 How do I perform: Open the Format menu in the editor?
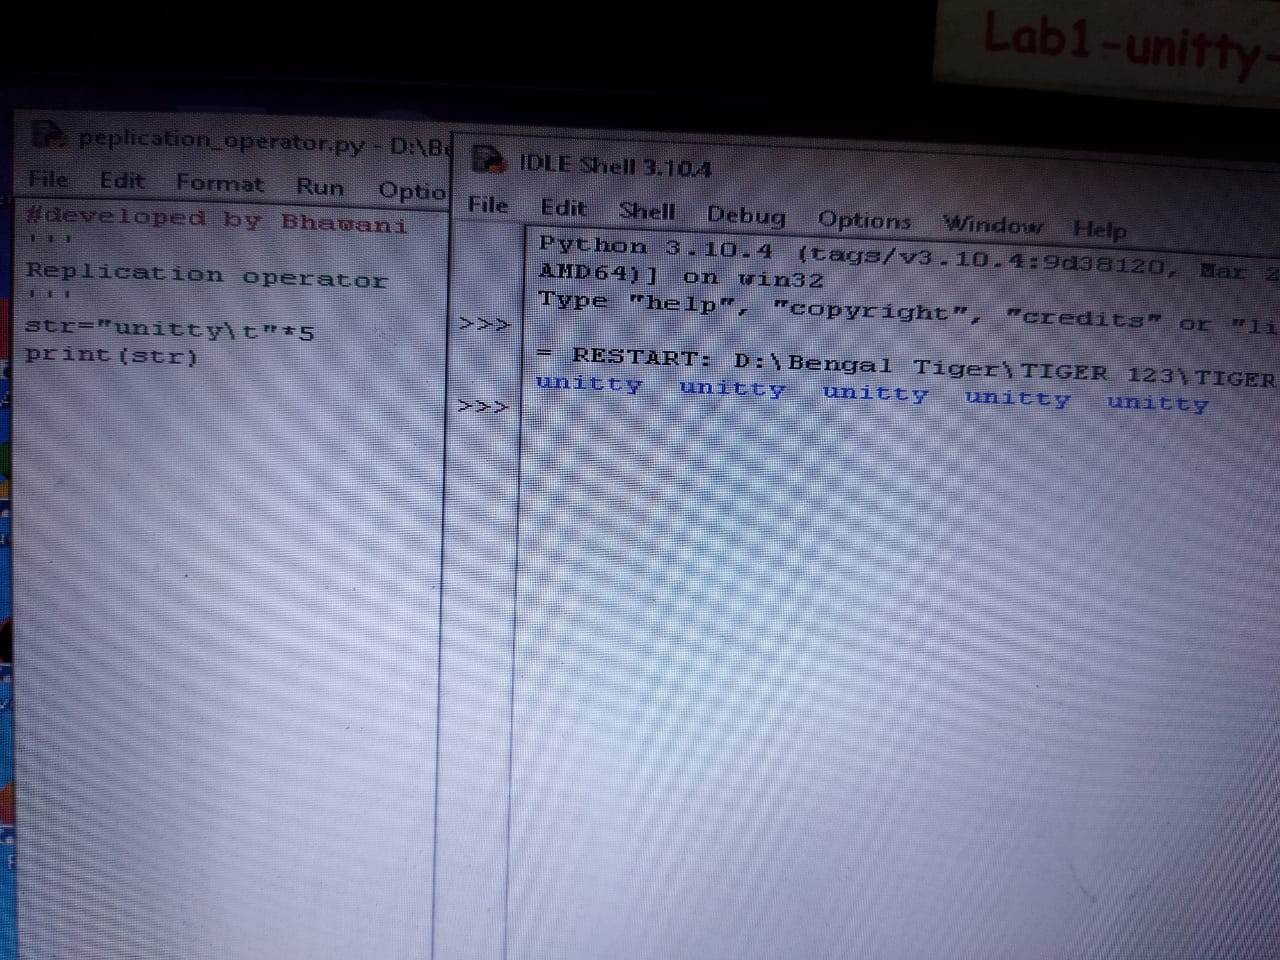point(219,184)
